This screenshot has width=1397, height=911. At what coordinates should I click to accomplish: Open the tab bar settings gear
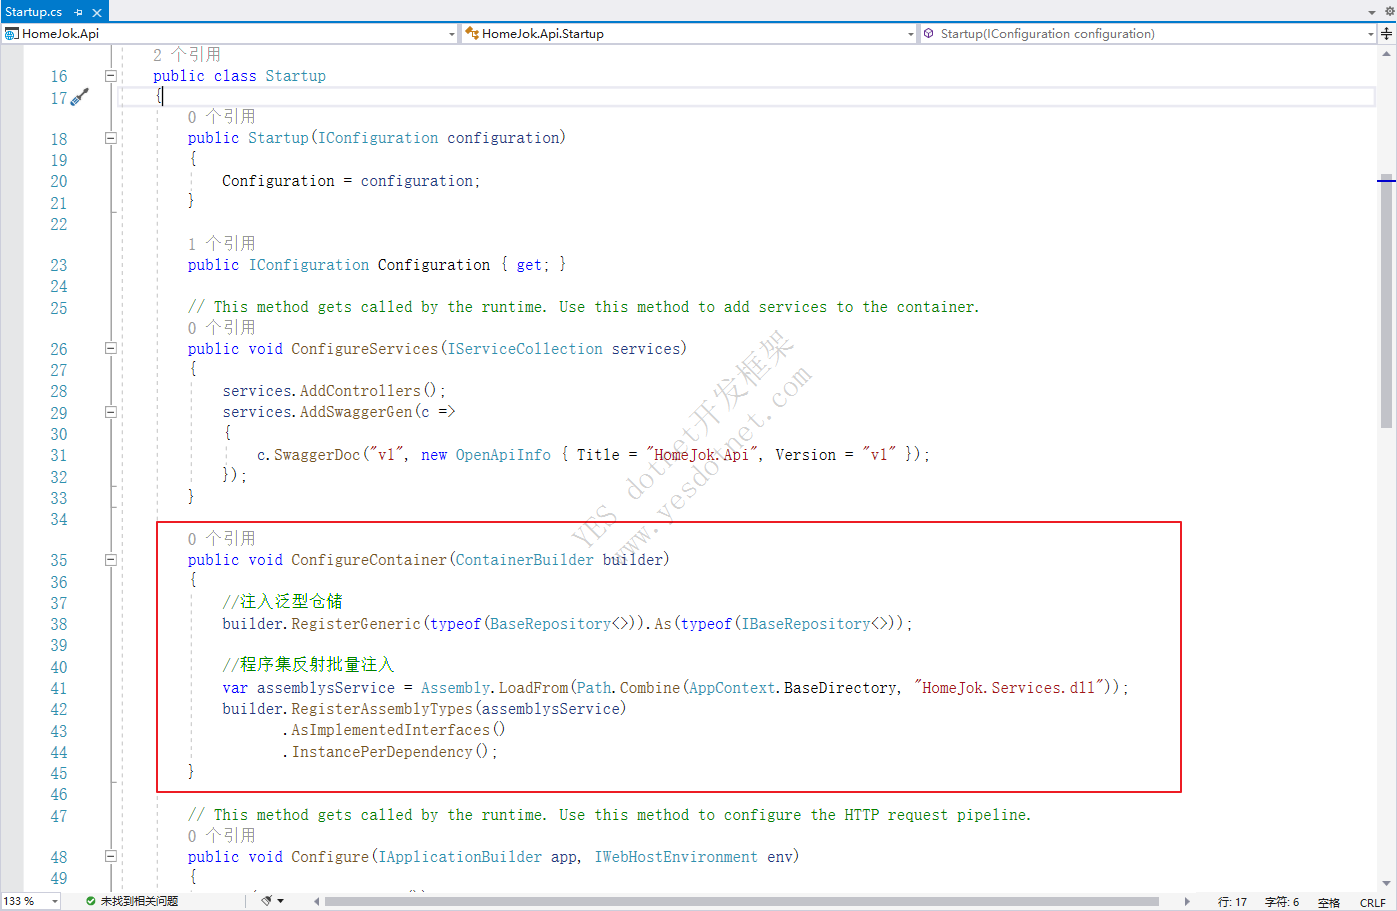point(1388,11)
